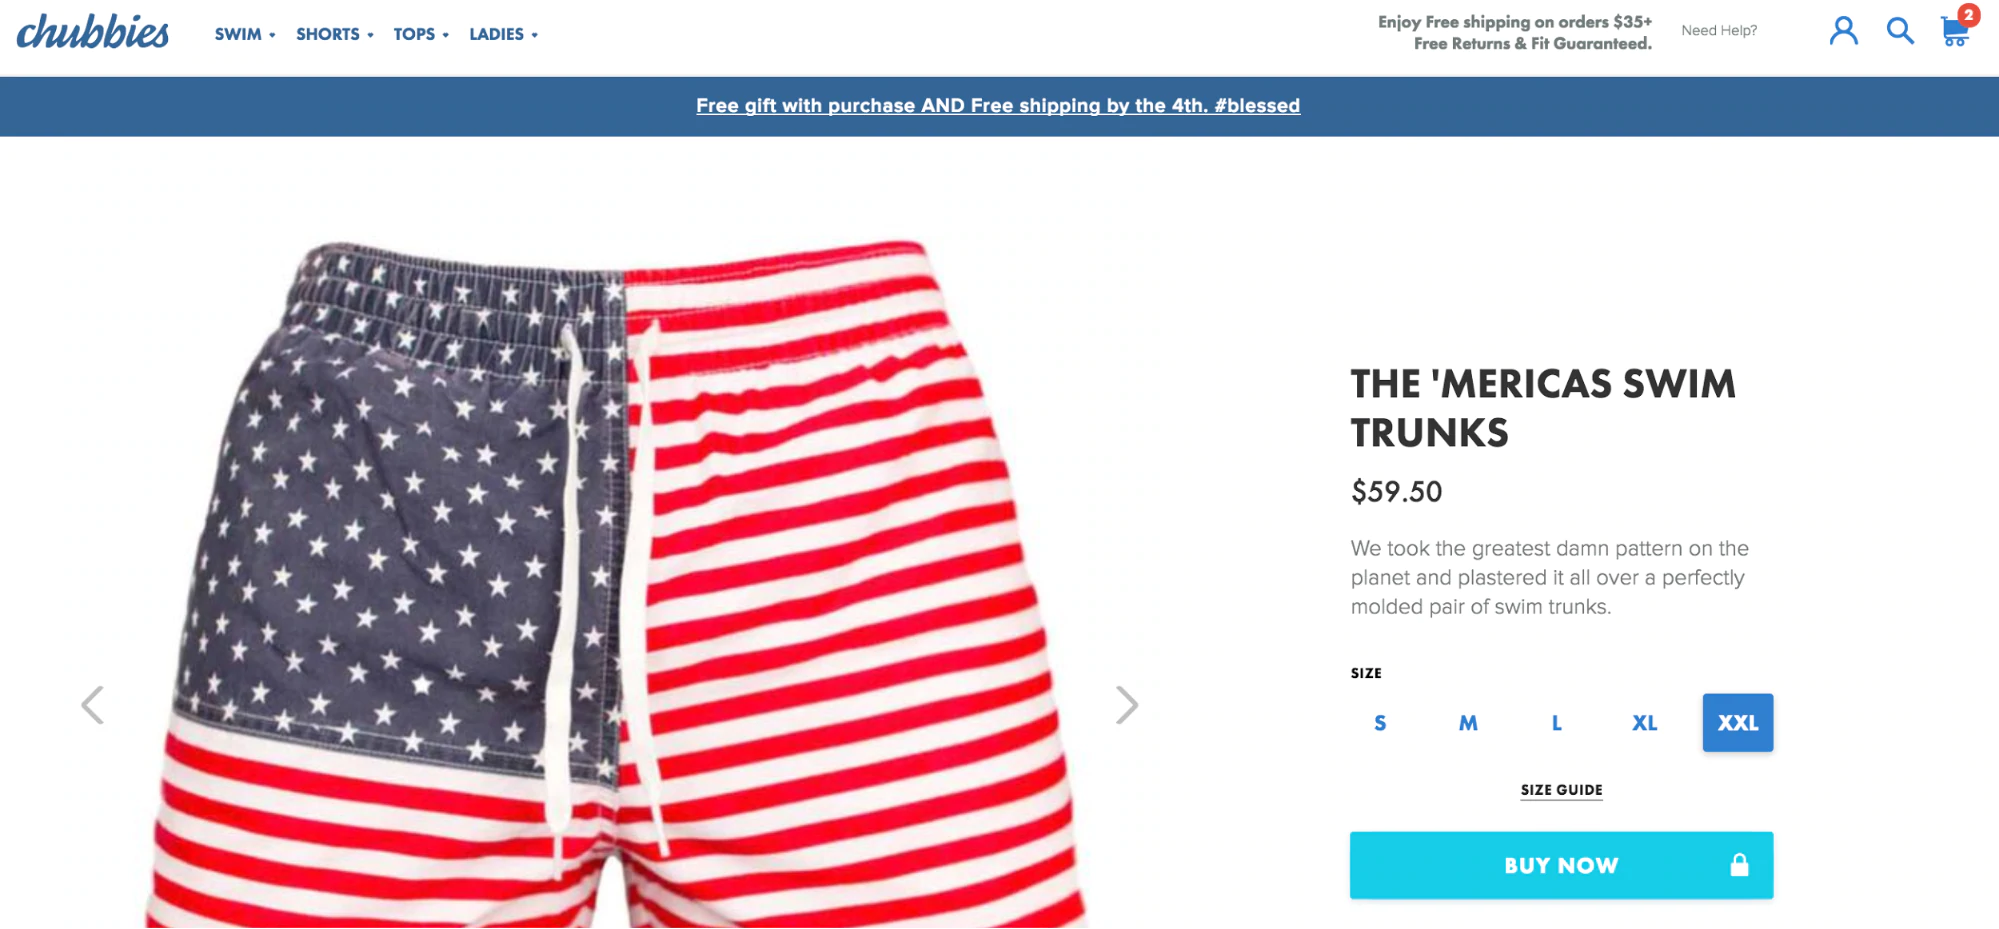
Task: Click the lock icon on Buy Now
Action: [x=1740, y=865]
